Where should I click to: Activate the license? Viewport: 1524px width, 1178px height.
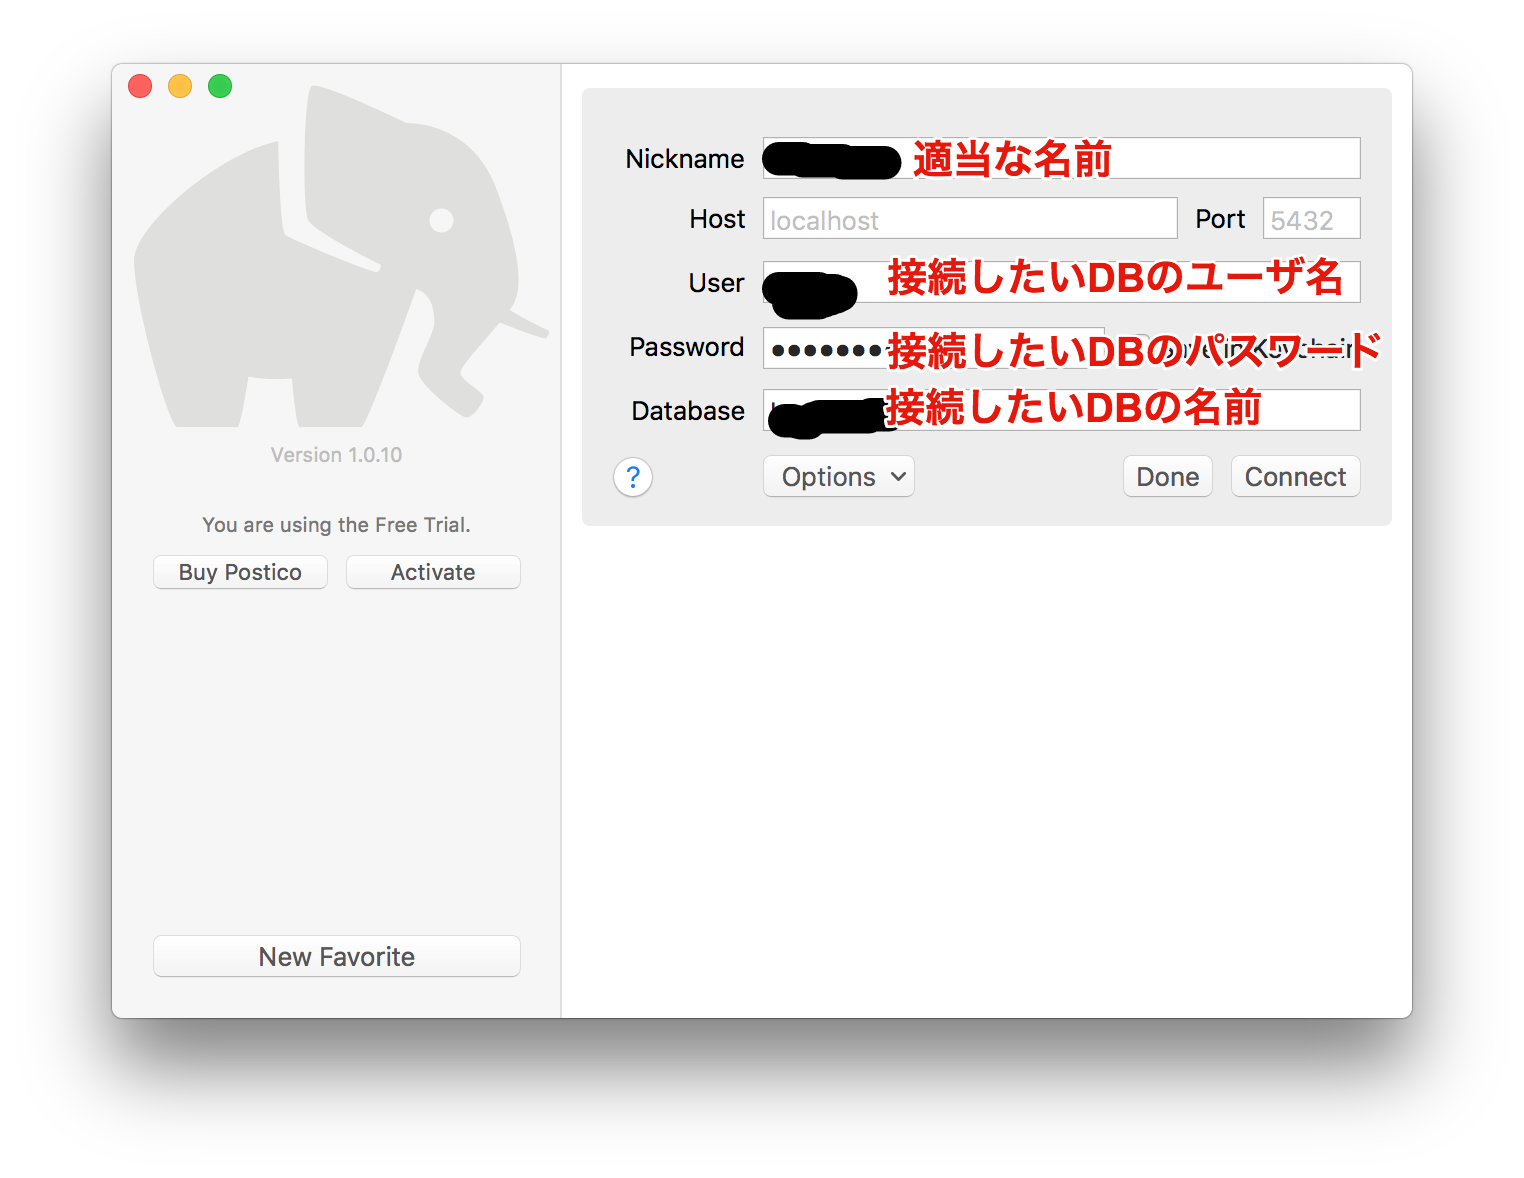(432, 571)
